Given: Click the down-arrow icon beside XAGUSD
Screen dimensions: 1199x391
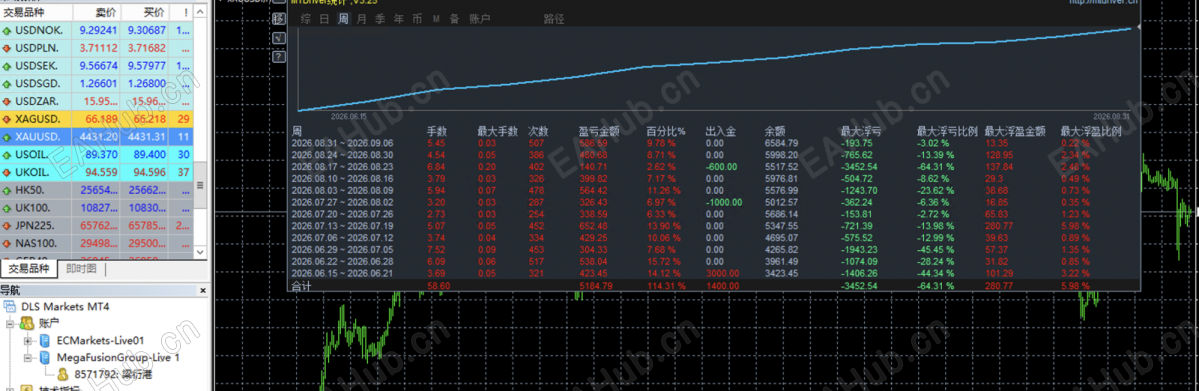Looking at the screenshot, I should (7, 119).
